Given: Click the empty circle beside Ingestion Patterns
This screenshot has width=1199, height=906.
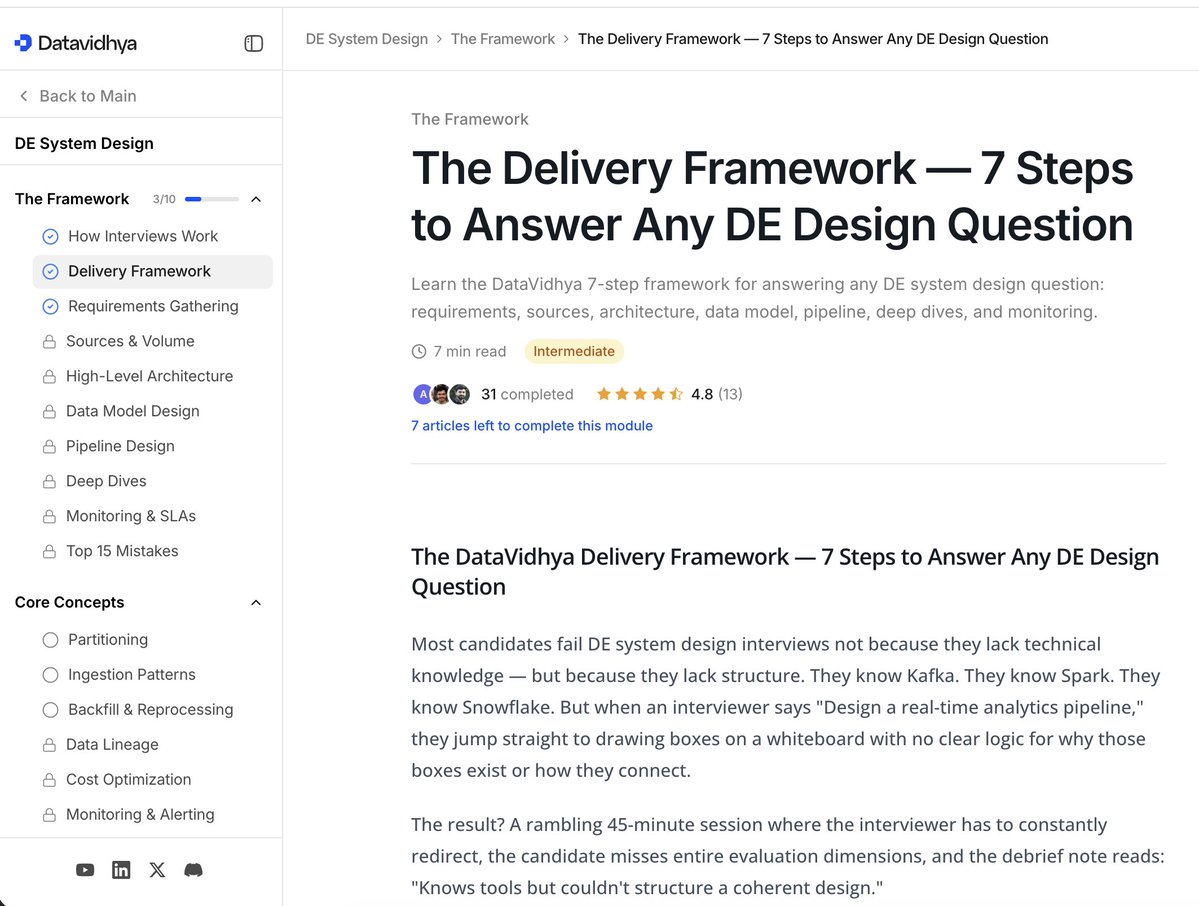Looking at the screenshot, I should tap(50, 675).
